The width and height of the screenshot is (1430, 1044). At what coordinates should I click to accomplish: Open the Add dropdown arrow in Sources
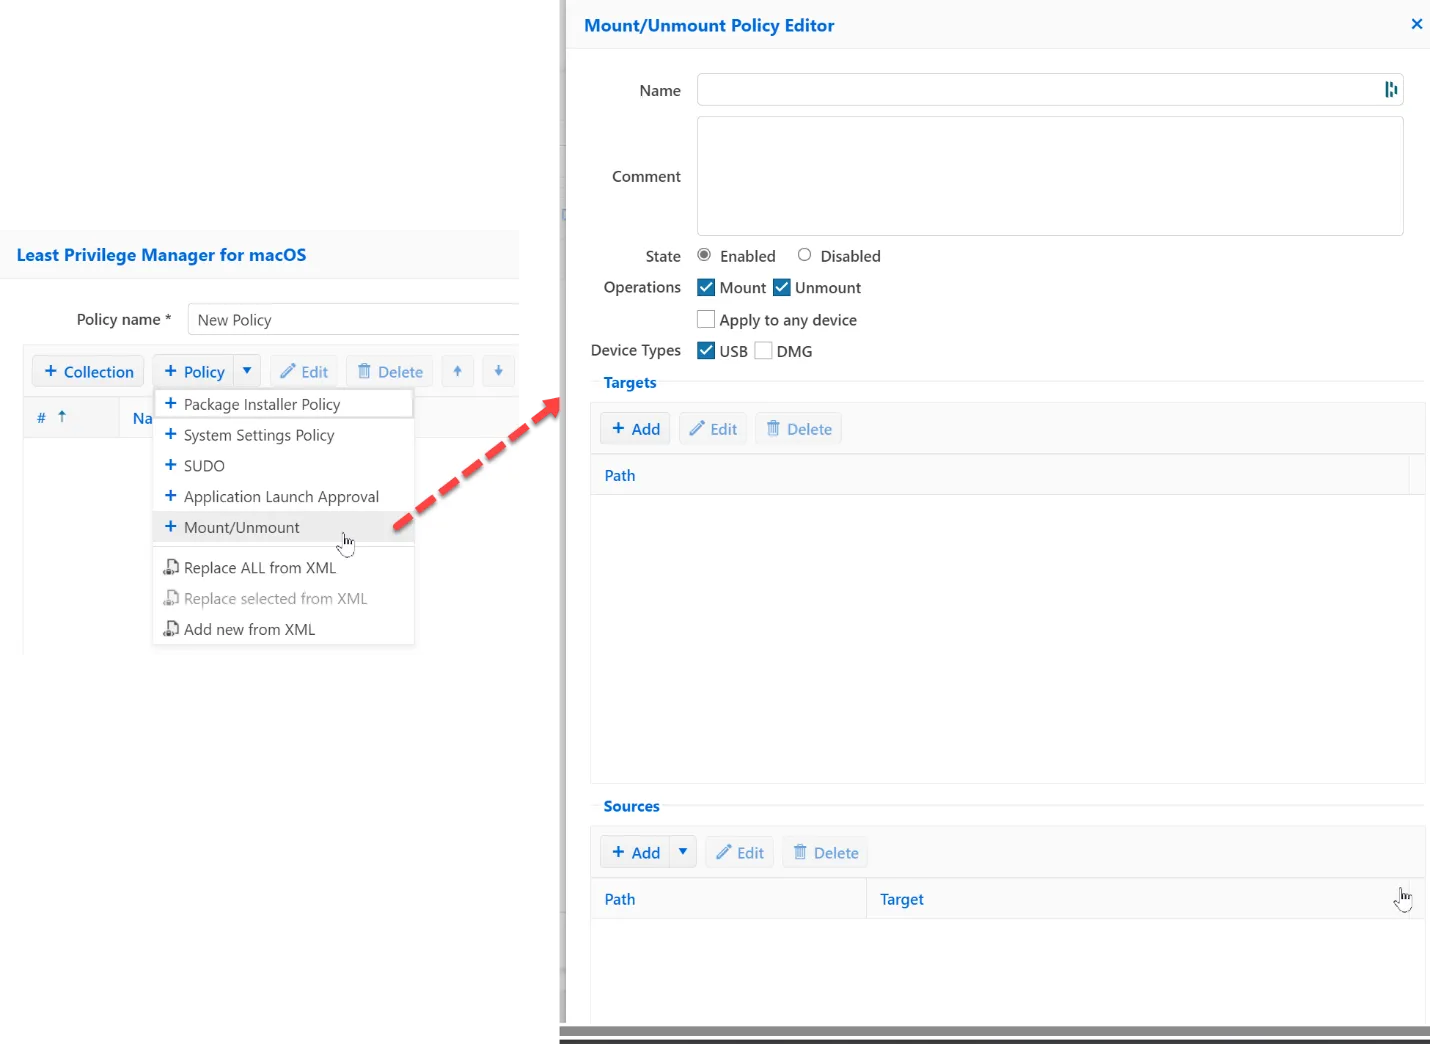tap(682, 852)
